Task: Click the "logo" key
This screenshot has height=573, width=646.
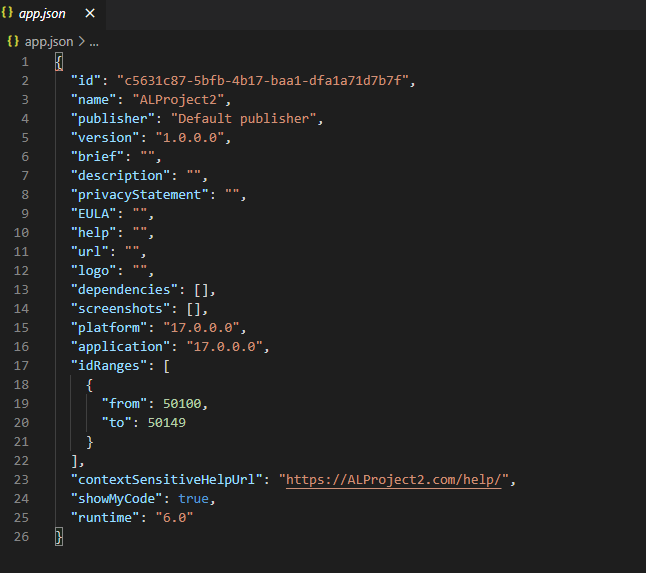Action: click(93, 271)
